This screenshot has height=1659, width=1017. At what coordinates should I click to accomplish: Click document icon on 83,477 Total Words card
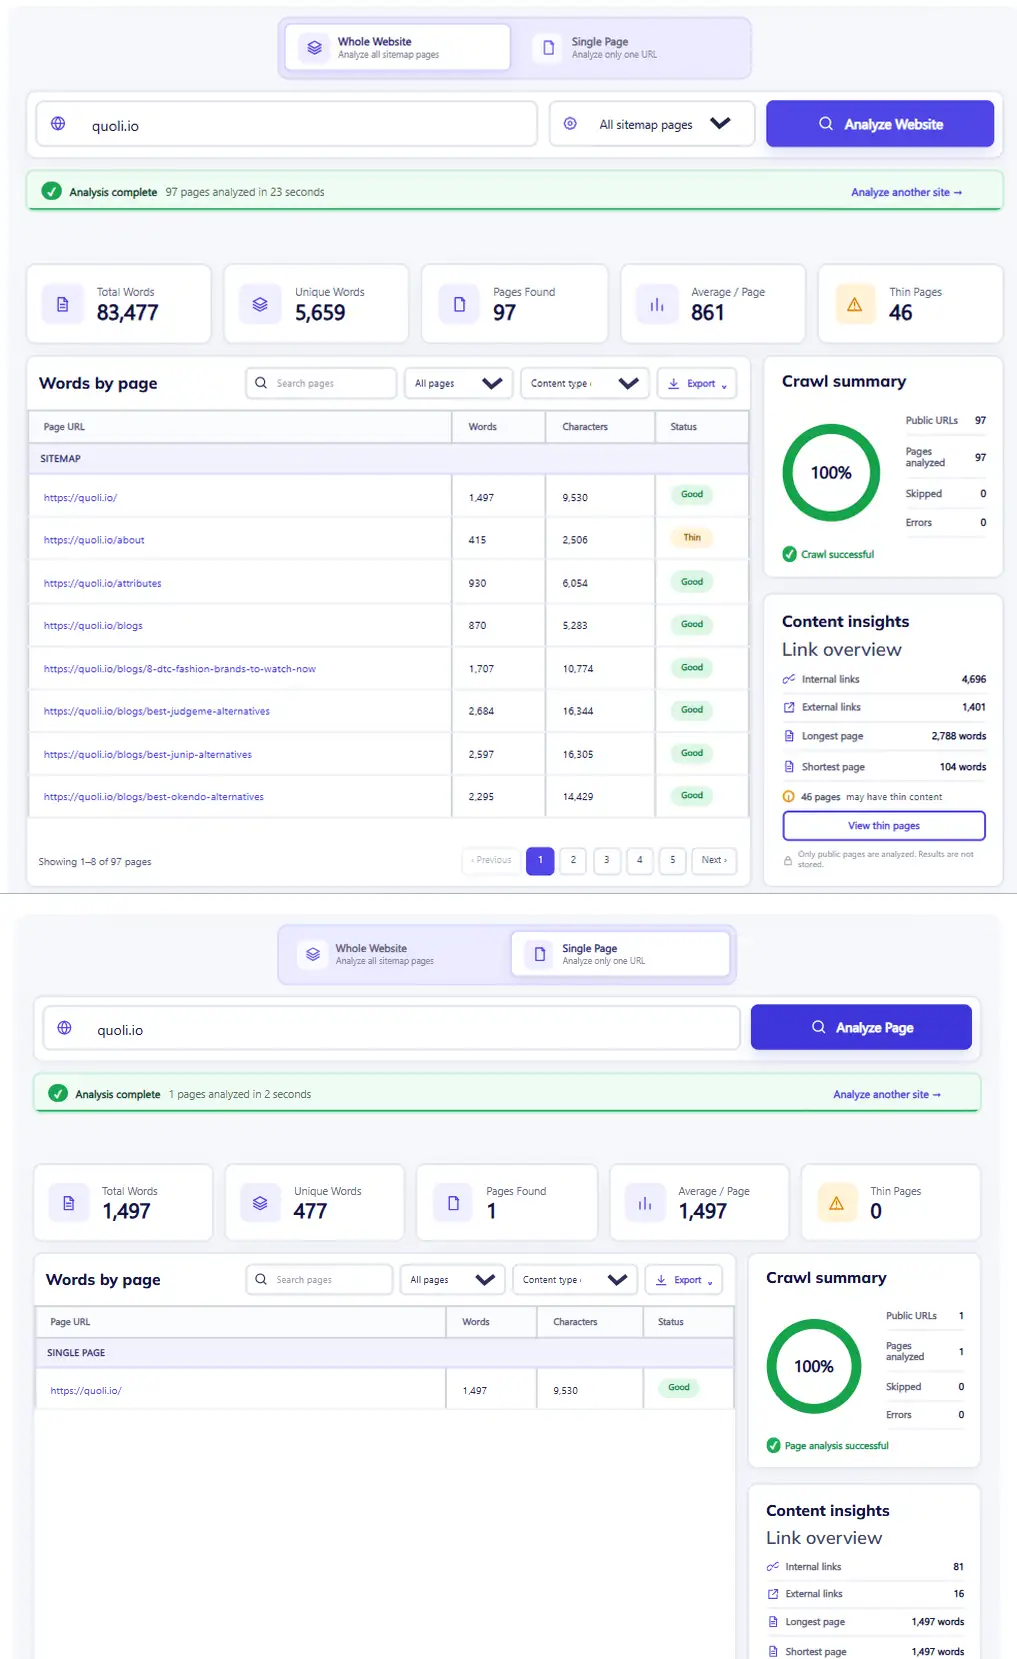tap(63, 304)
